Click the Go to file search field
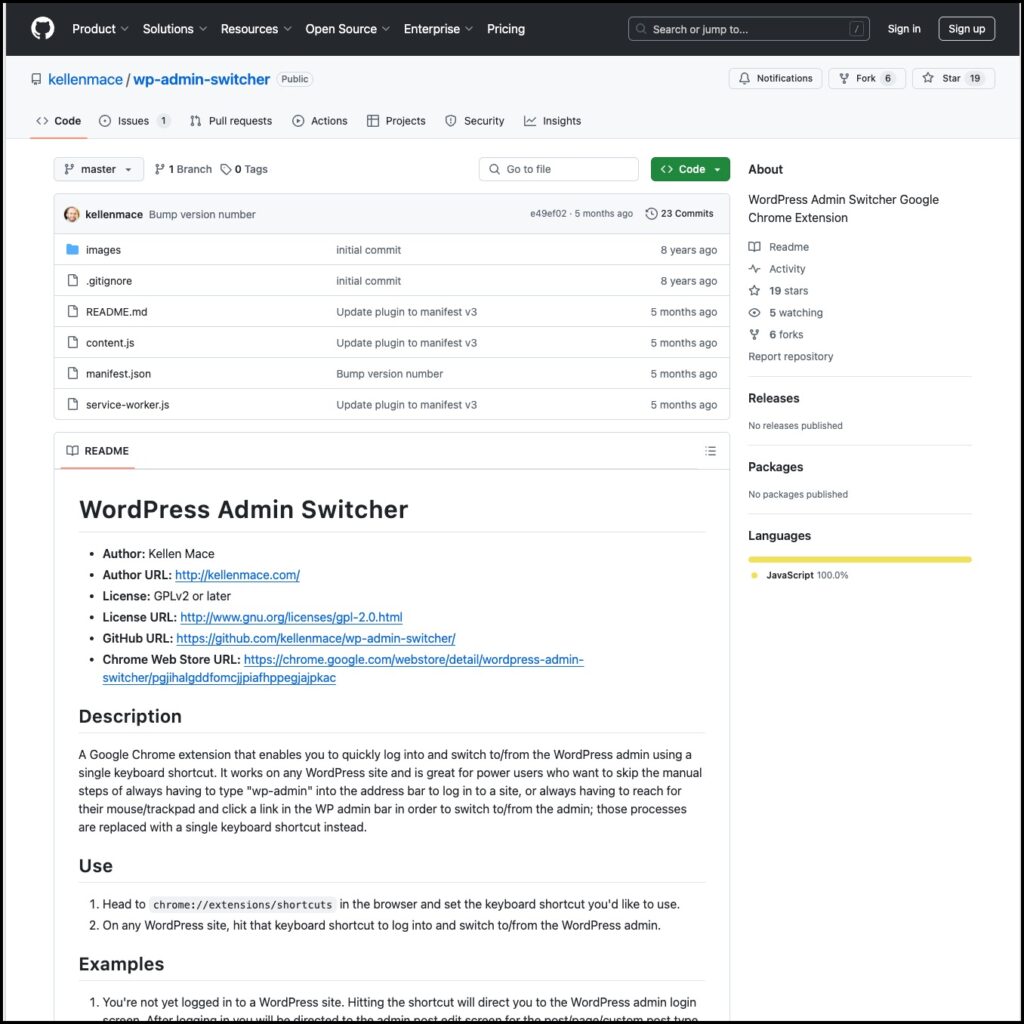This screenshot has width=1024, height=1024. pyautogui.click(x=558, y=169)
